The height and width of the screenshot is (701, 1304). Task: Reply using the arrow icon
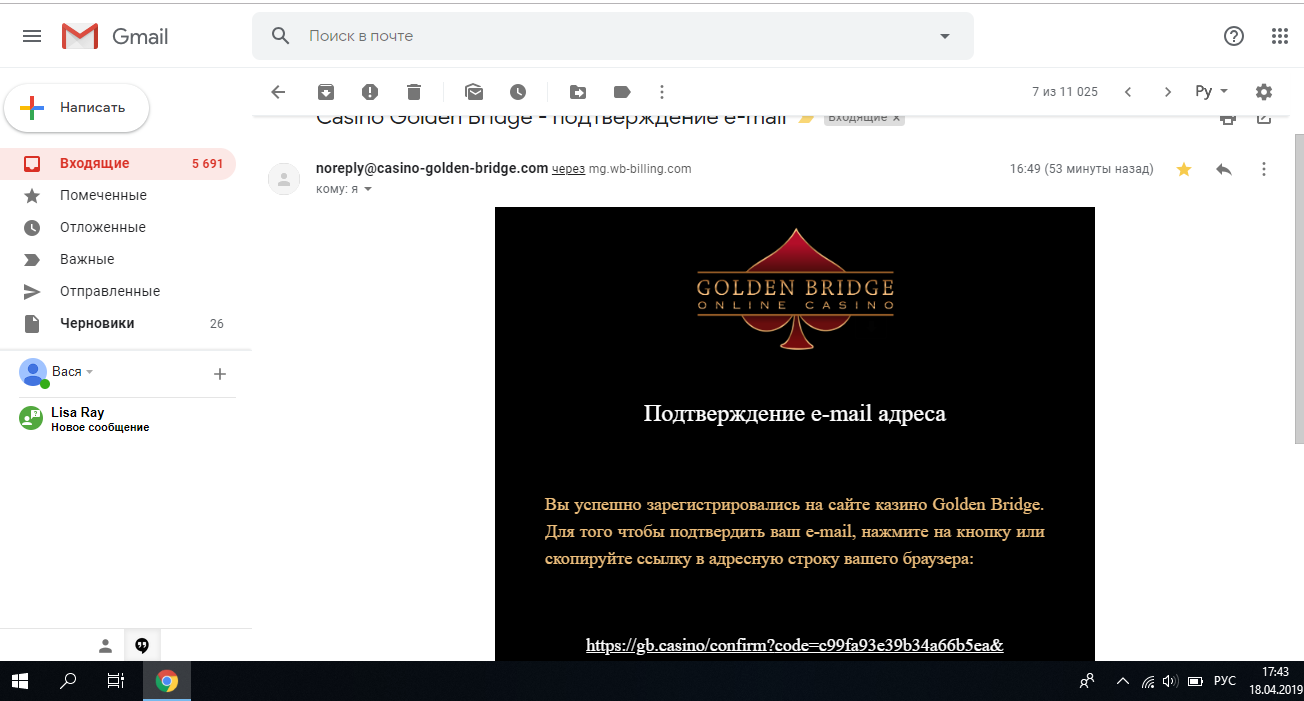tap(1224, 169)
